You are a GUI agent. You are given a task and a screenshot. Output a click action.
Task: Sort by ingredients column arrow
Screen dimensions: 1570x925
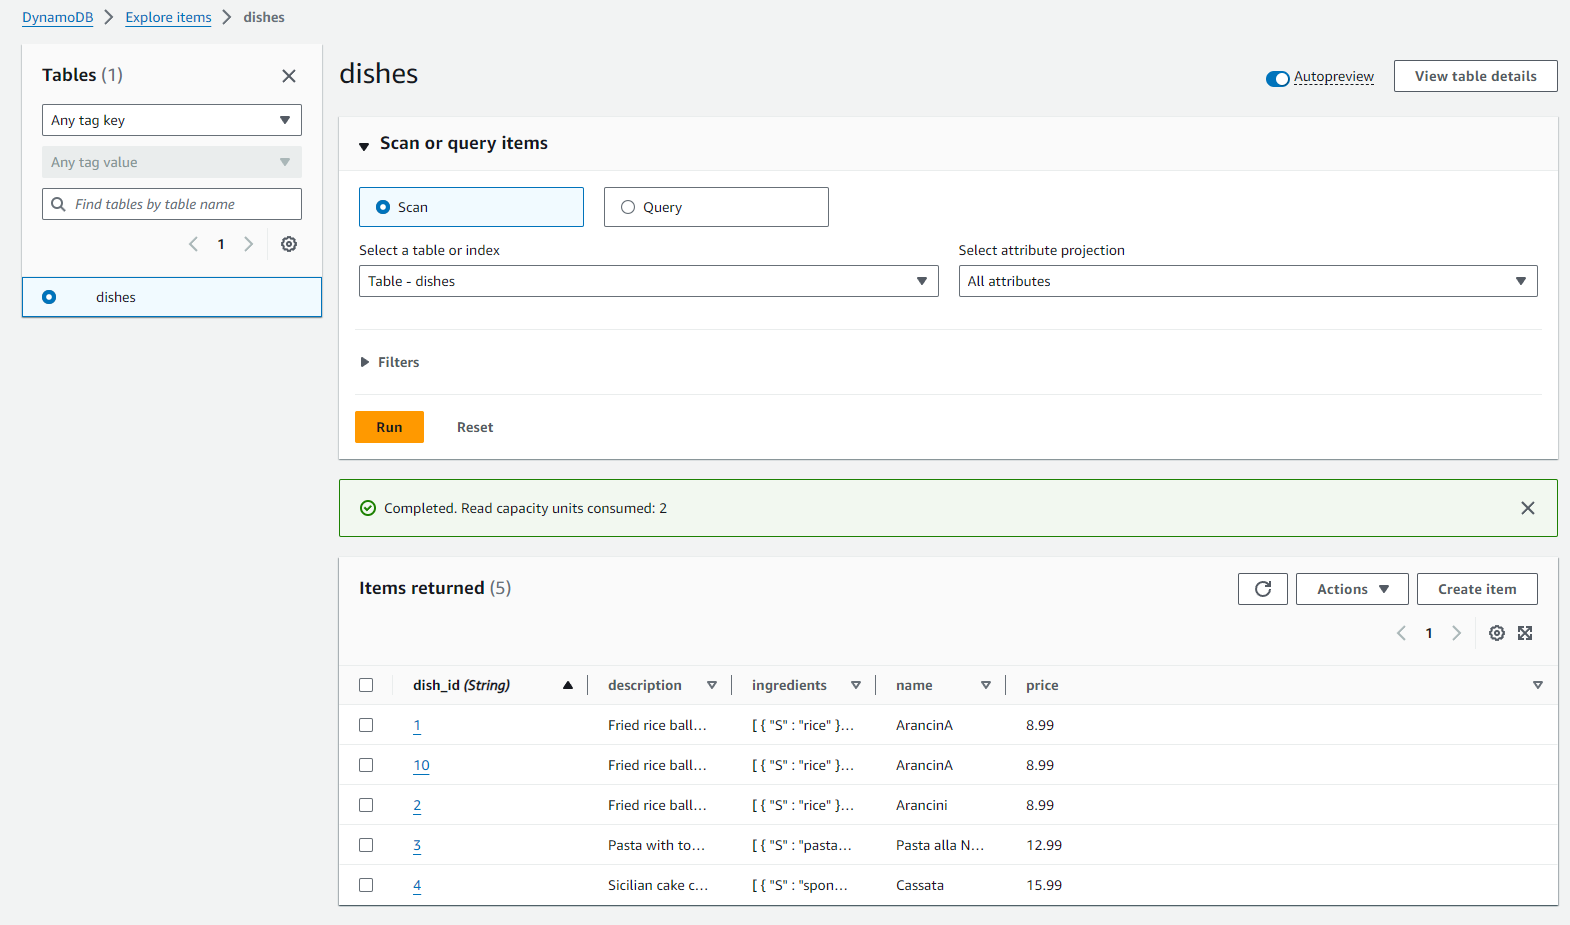[x=856, y=685]
